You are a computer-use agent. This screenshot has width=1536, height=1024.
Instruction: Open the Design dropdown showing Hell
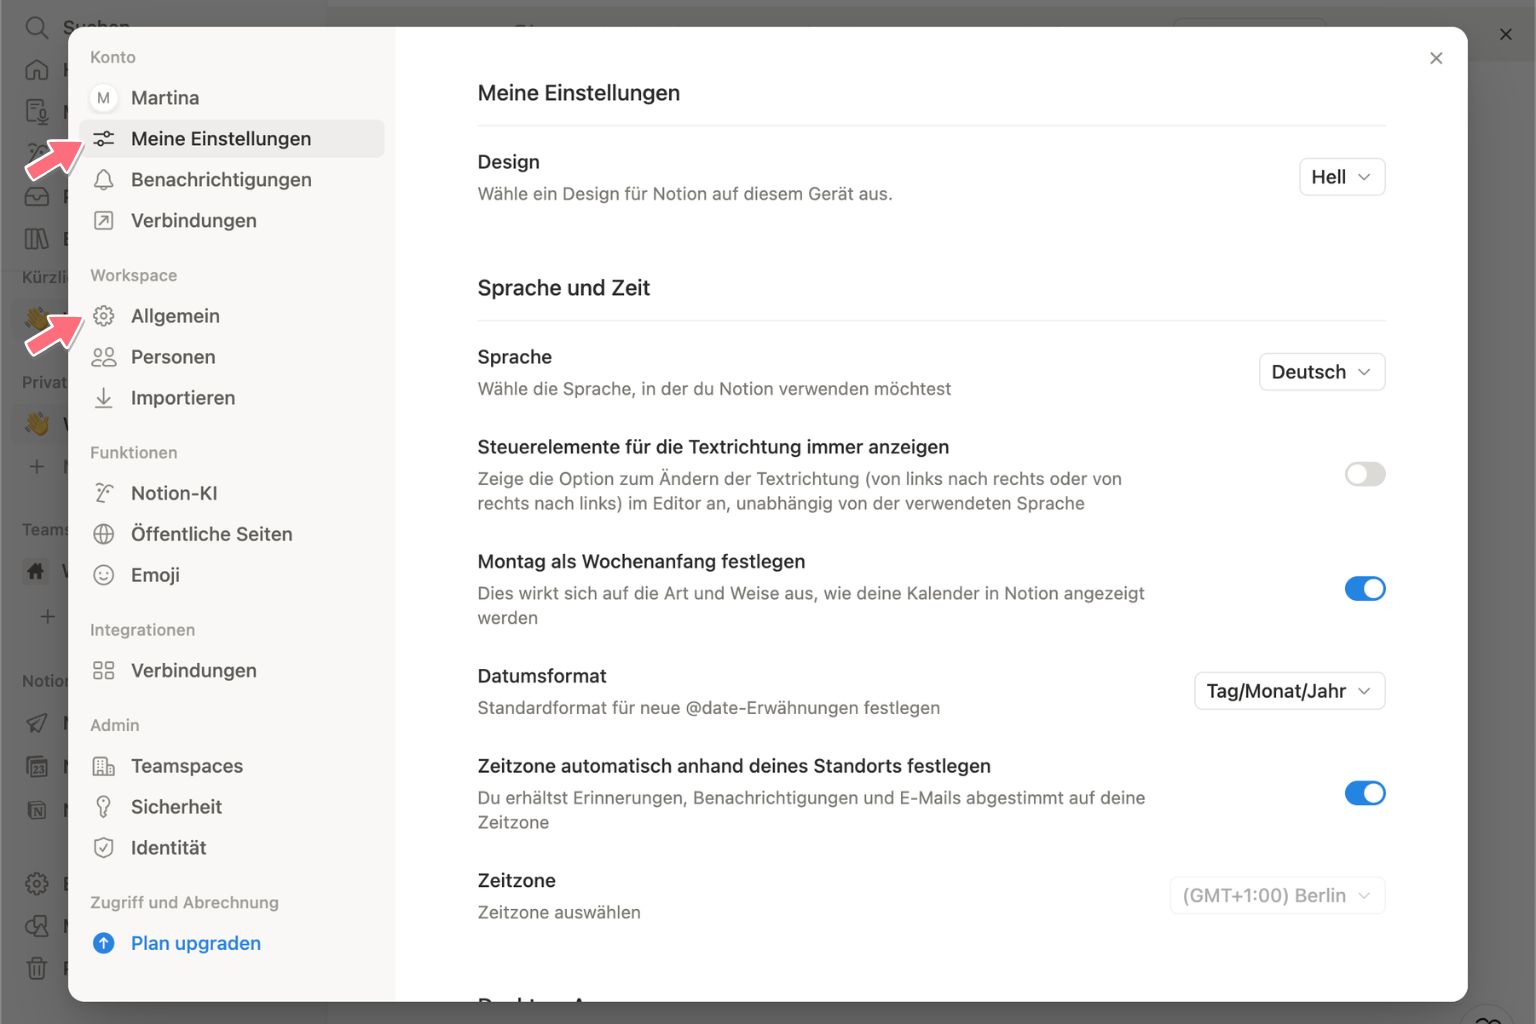pos(1341,176)
